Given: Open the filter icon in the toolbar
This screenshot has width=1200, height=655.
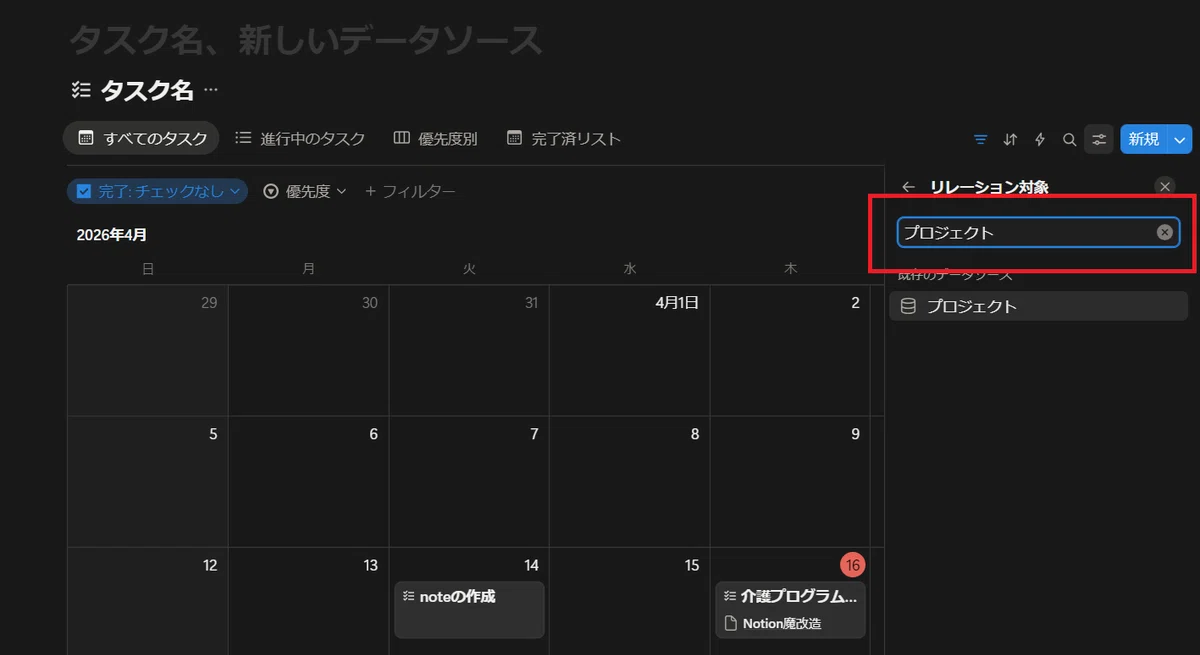Looking at the screenshot, I should 980,139.
